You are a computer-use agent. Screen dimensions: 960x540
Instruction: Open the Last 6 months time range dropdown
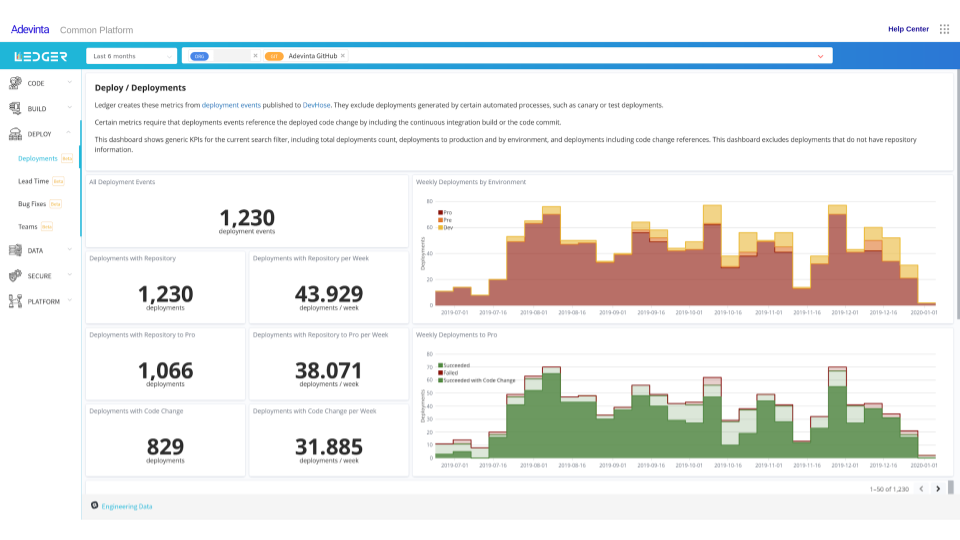coord(131,56)
